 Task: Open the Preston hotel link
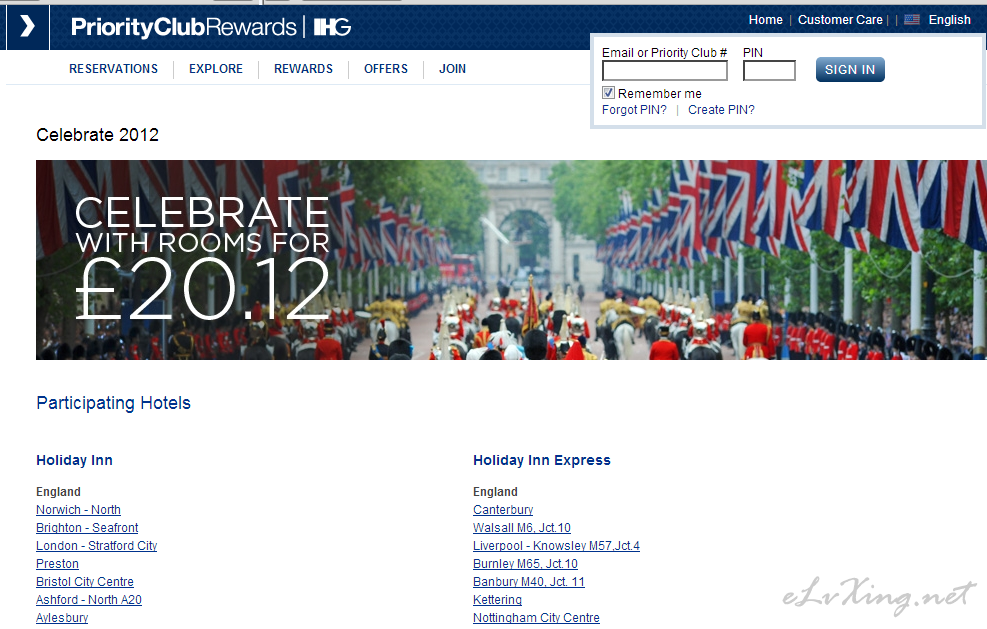57,564
